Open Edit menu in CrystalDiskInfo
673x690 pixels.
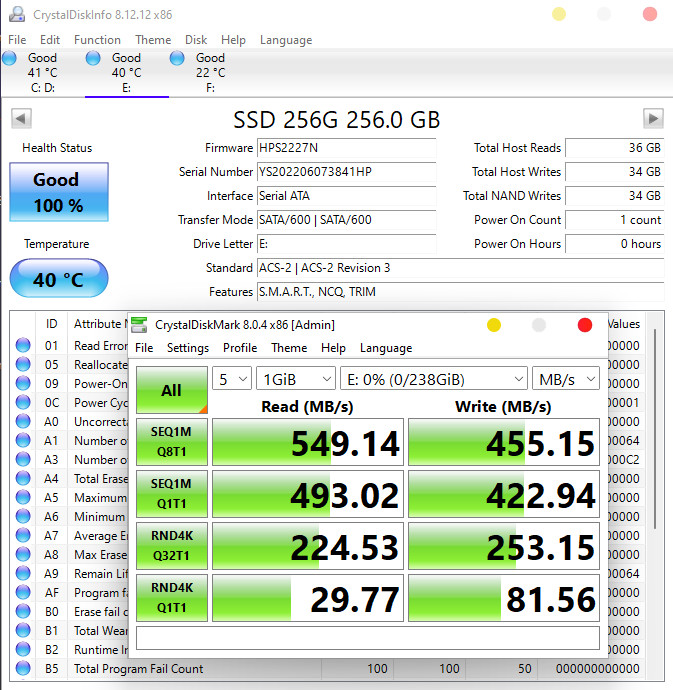click(50, 40)
